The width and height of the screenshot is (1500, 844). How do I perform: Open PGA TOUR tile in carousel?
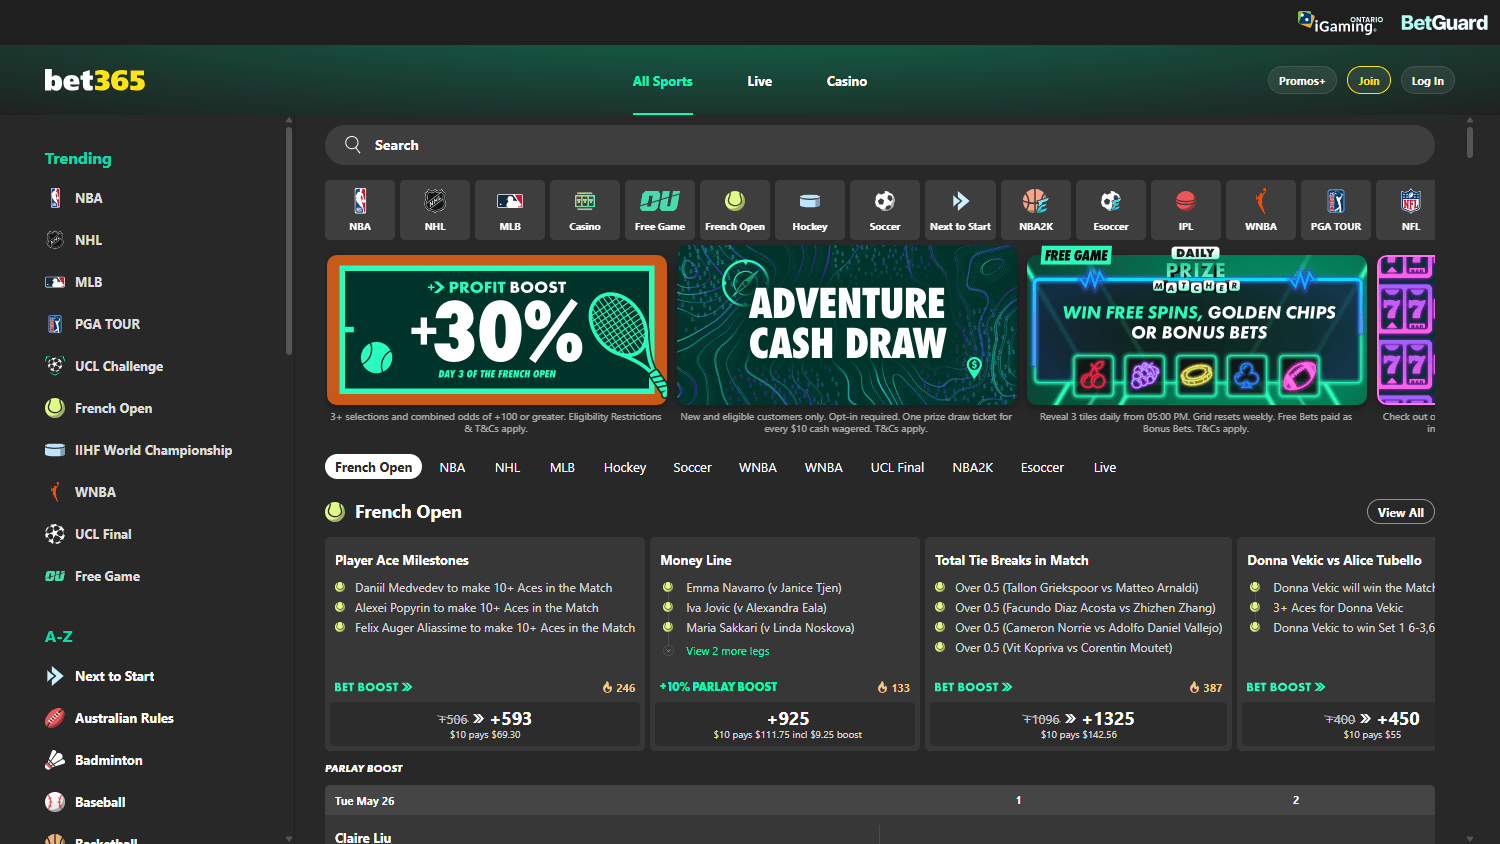(1336, 210)
